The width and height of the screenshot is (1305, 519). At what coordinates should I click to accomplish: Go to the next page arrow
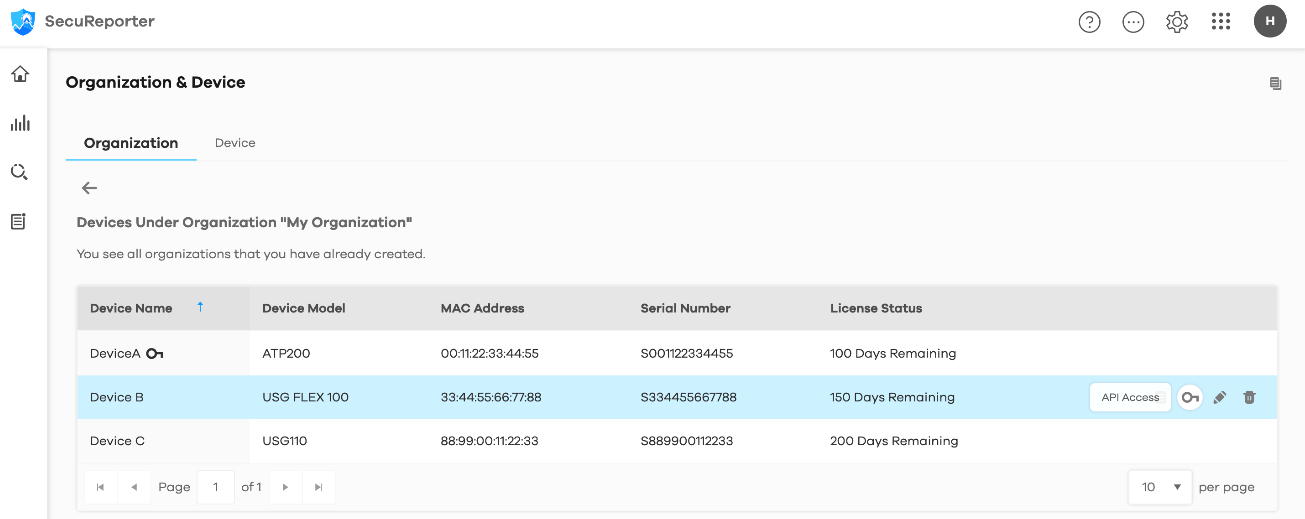coord(285,487)
